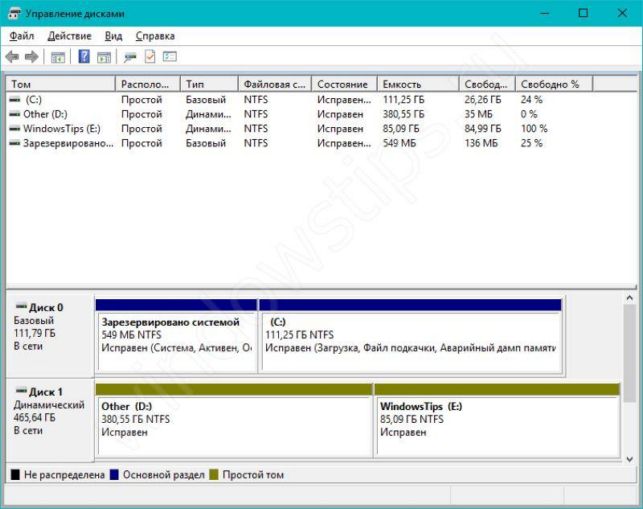Click drive icon next to Other (D:) row

[x=15, y=114]
